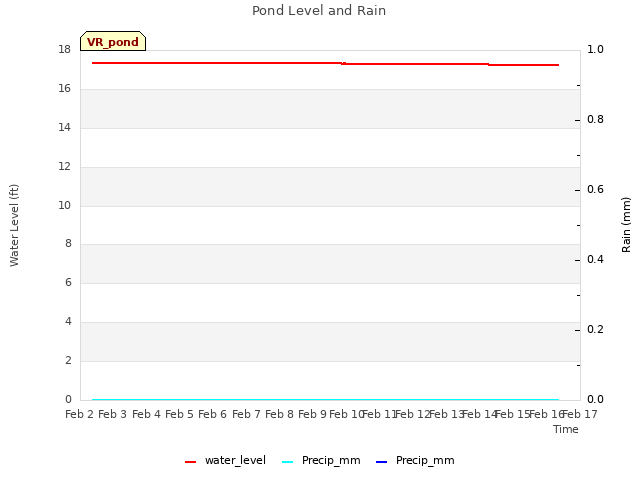Click the Rain (mm) axis title
Viewport: 640px width, 480px height.
[626, 225]
